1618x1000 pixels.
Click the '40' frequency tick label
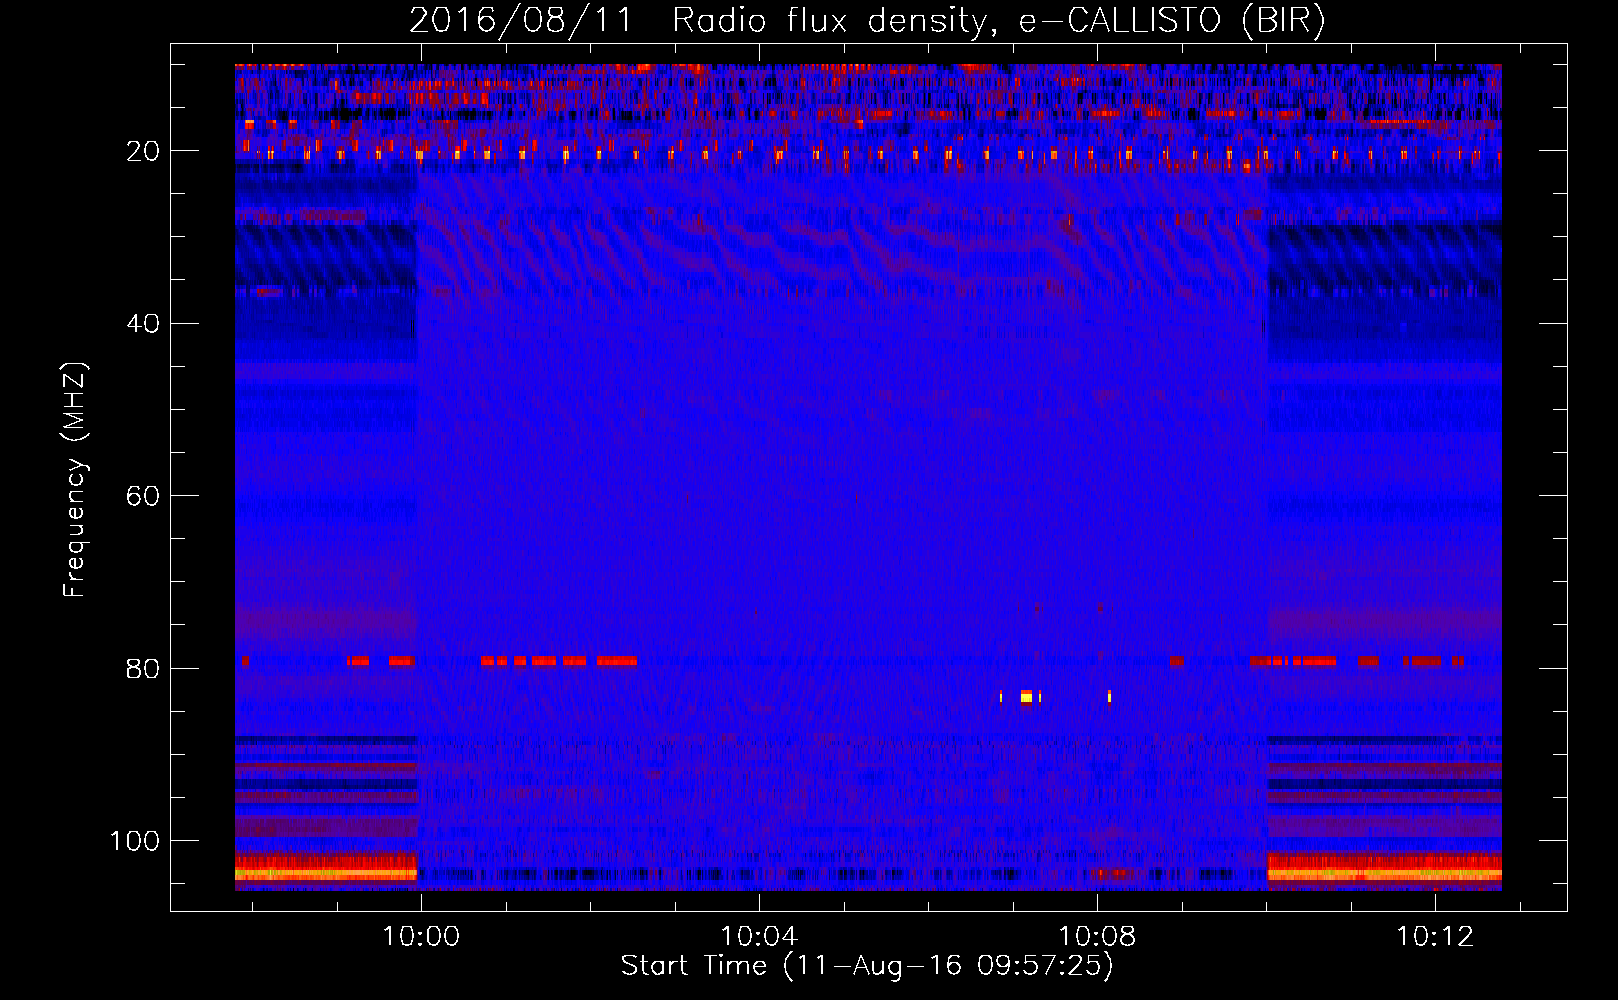click(143, 324)
